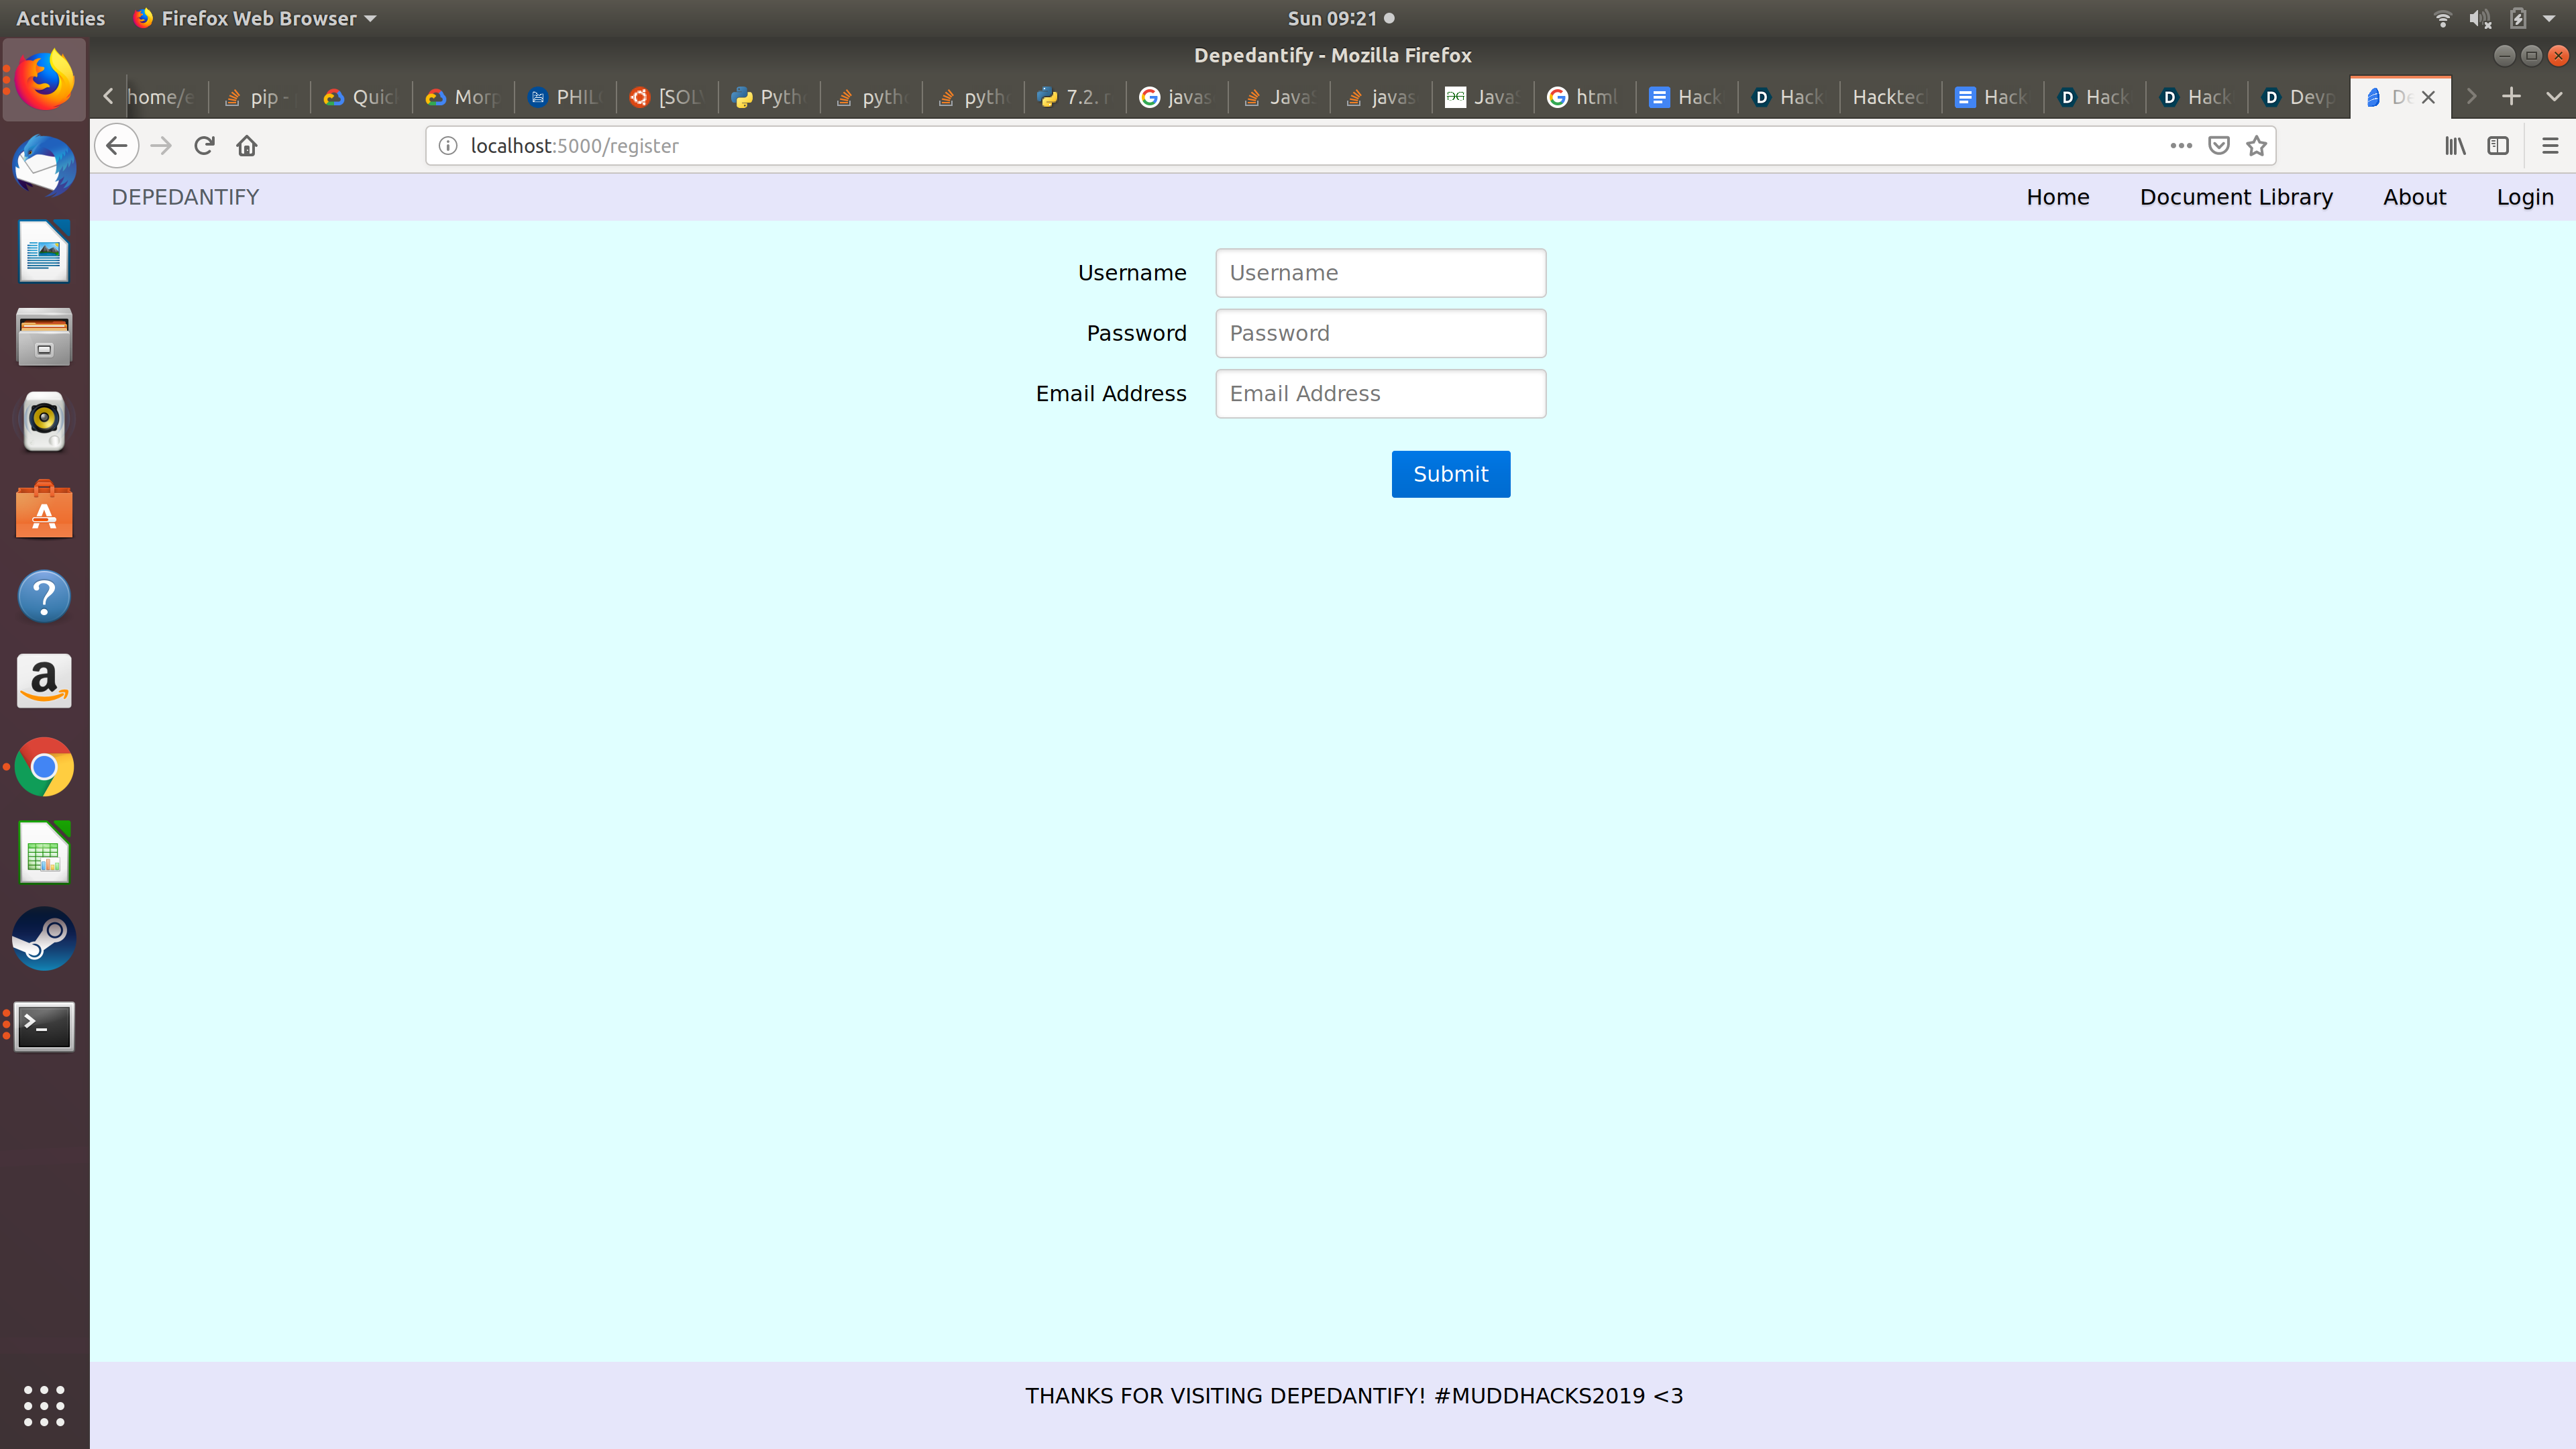Open the hamburger application menu
Viewport: 2576px width, 1449px height.
2550,146
